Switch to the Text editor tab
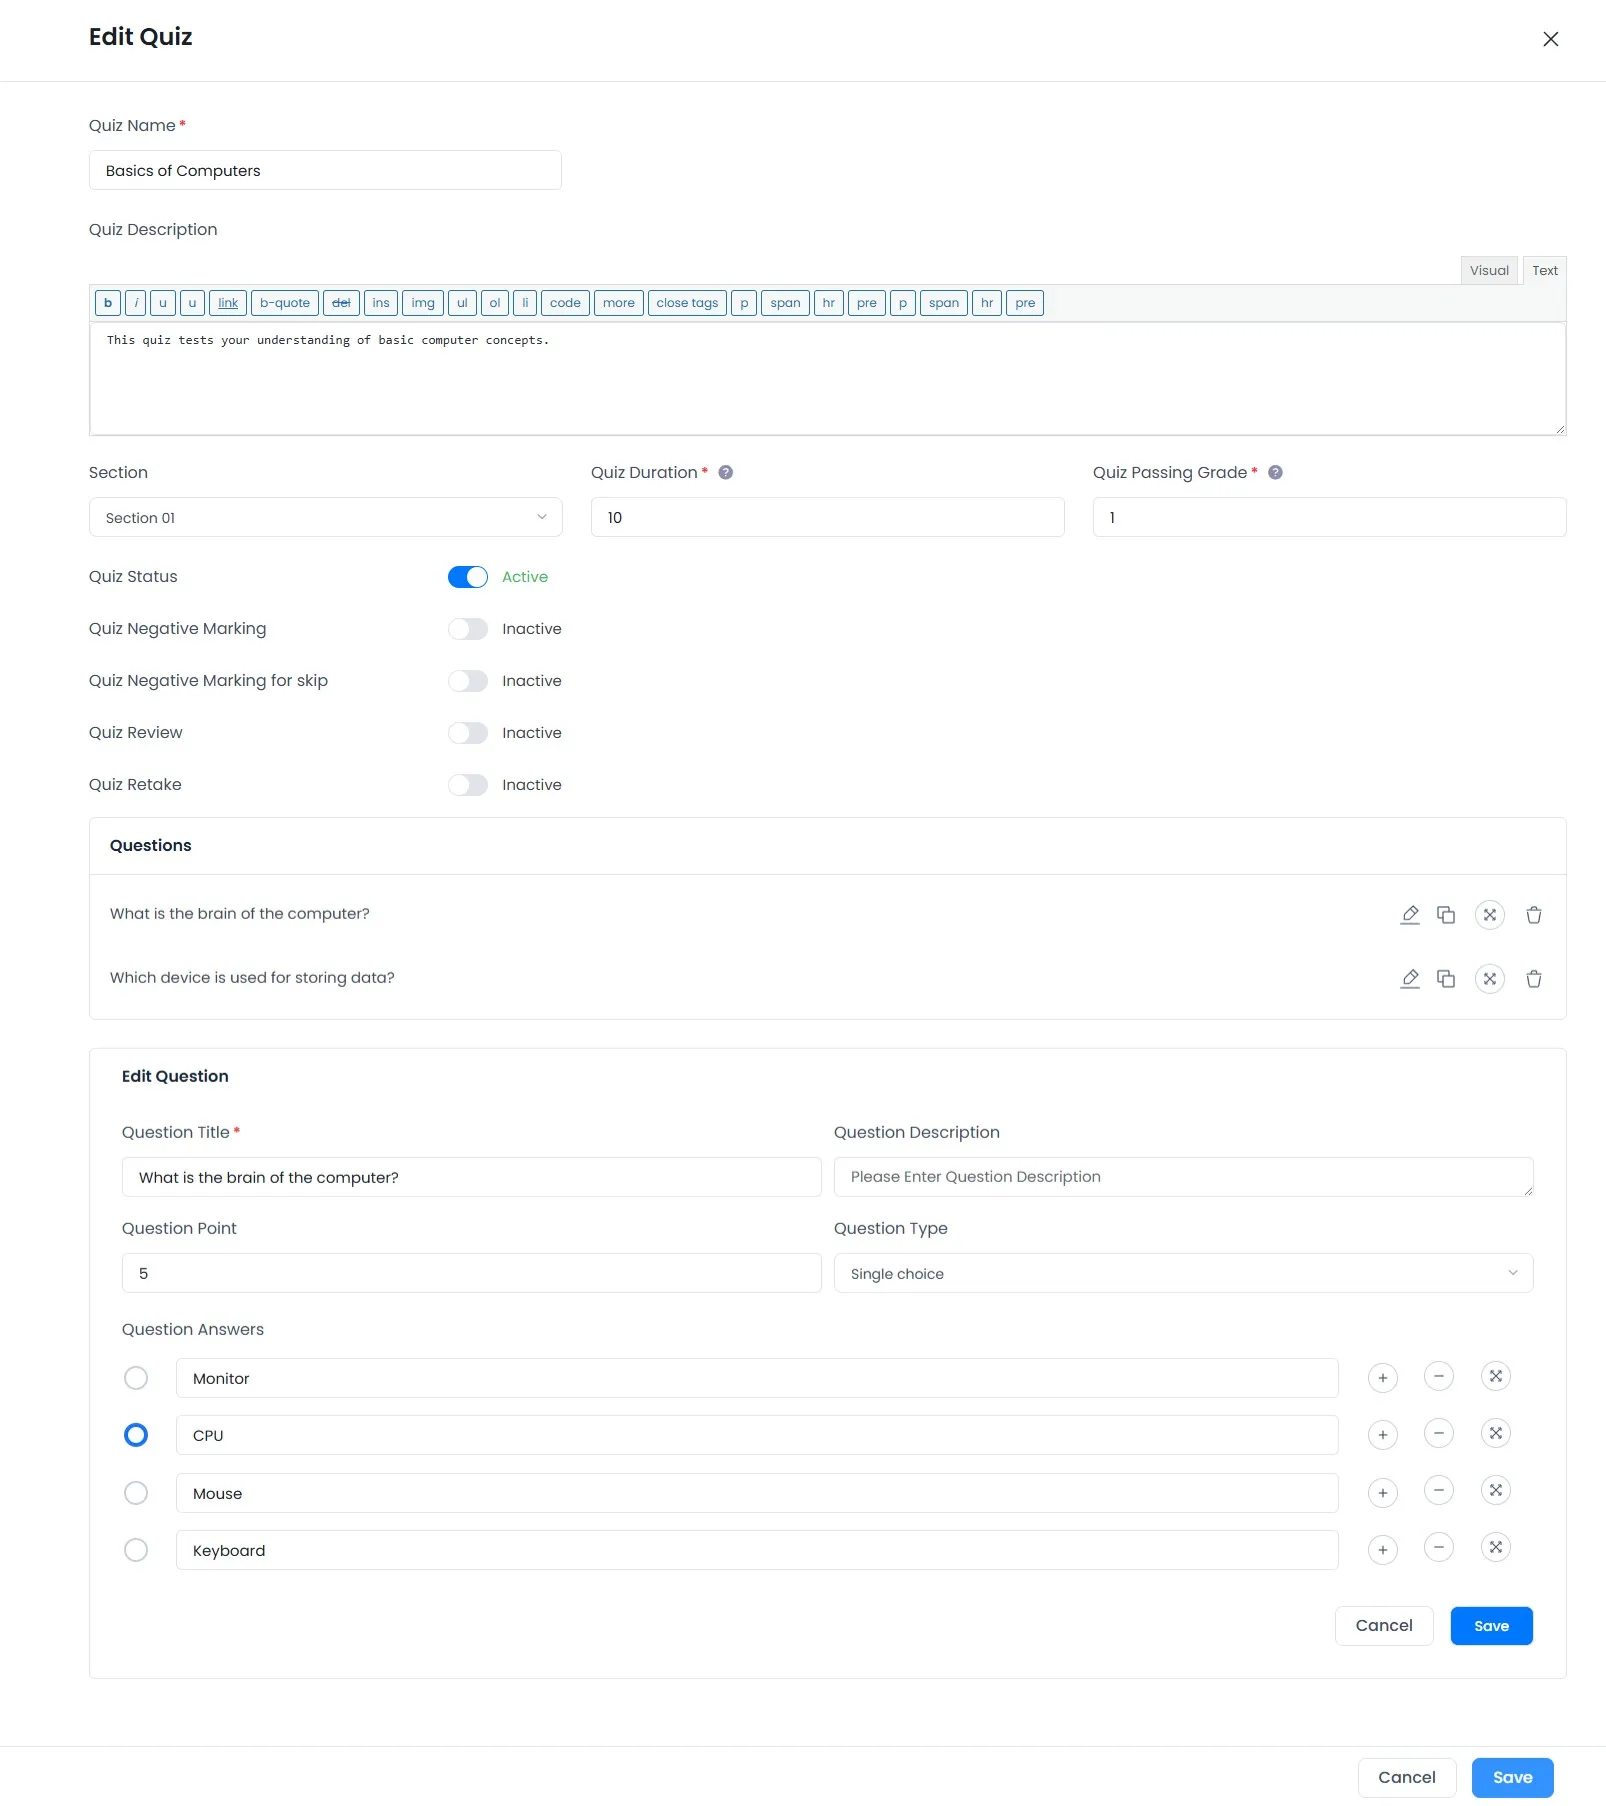The height and width of the screenshot is (1806, 1606). [x=1544, y=271]
